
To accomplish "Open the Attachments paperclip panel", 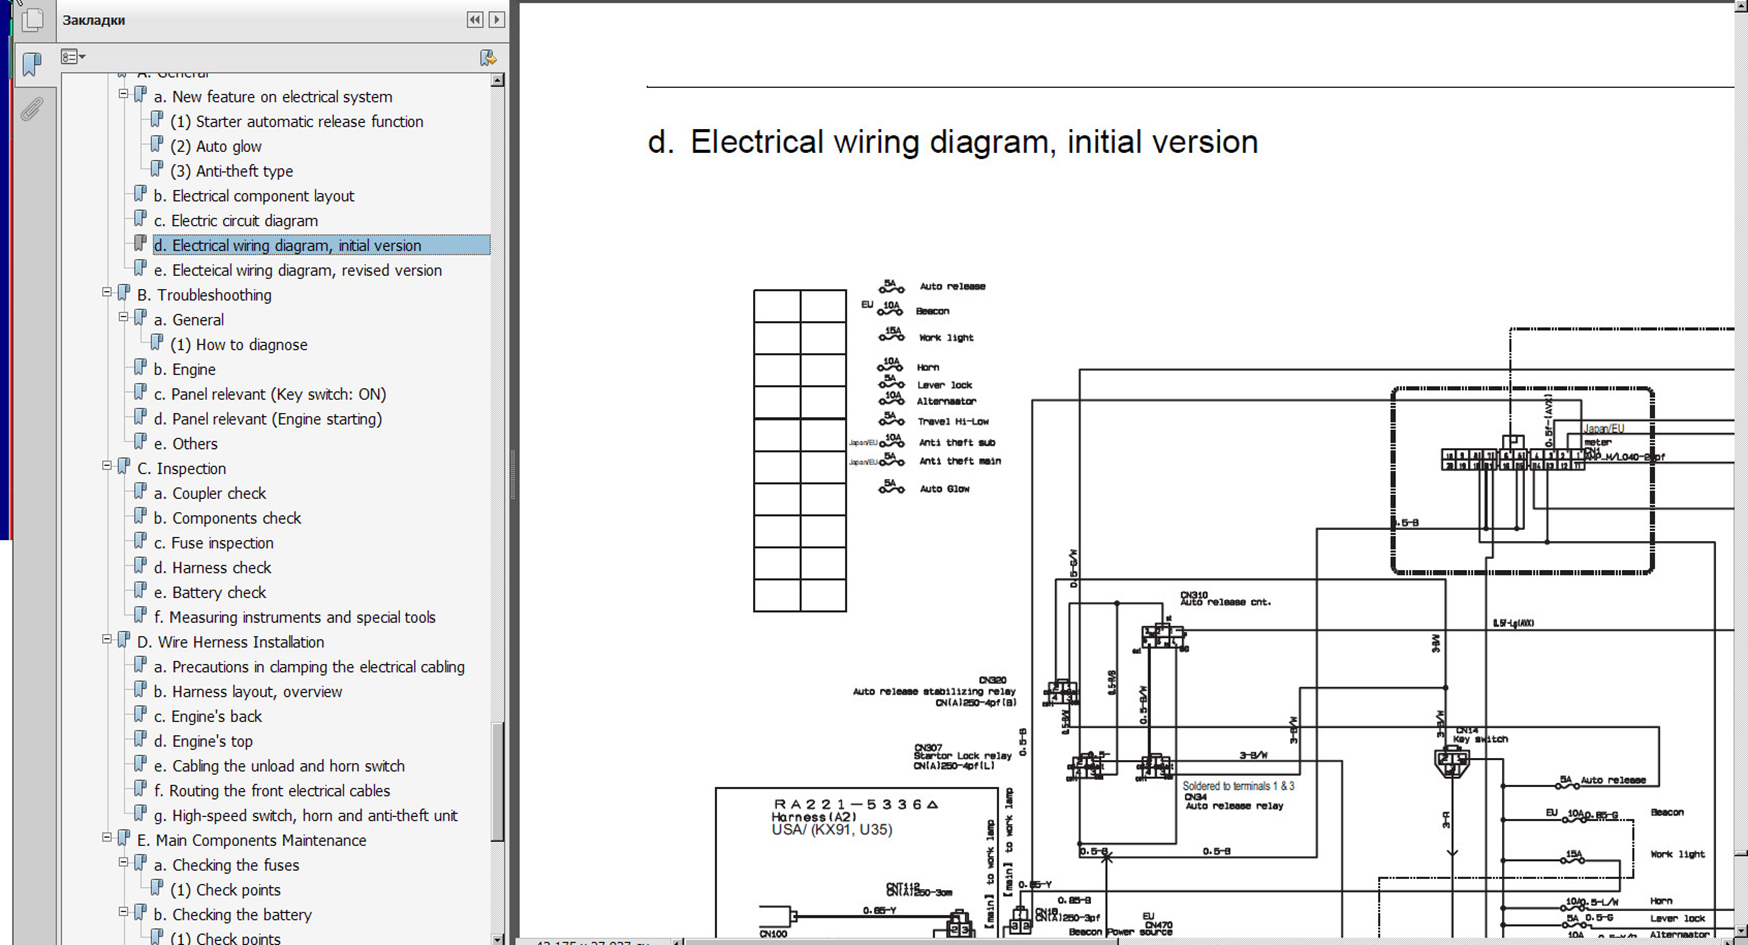I will [x=32, y=108].
